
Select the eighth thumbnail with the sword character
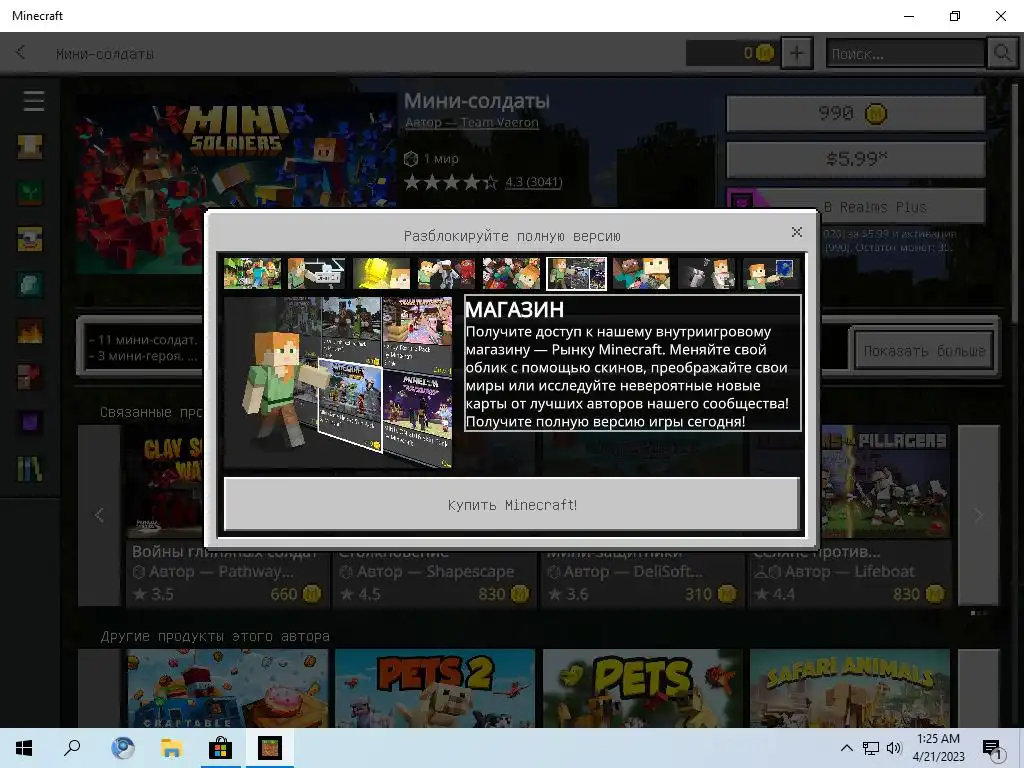[x=706, y=273]
